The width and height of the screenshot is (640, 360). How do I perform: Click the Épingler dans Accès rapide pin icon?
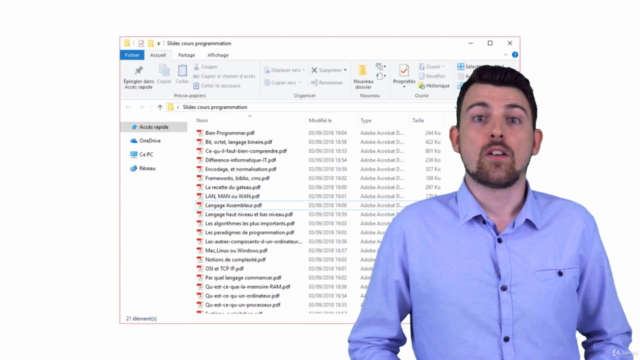click(x=139, y=71)
